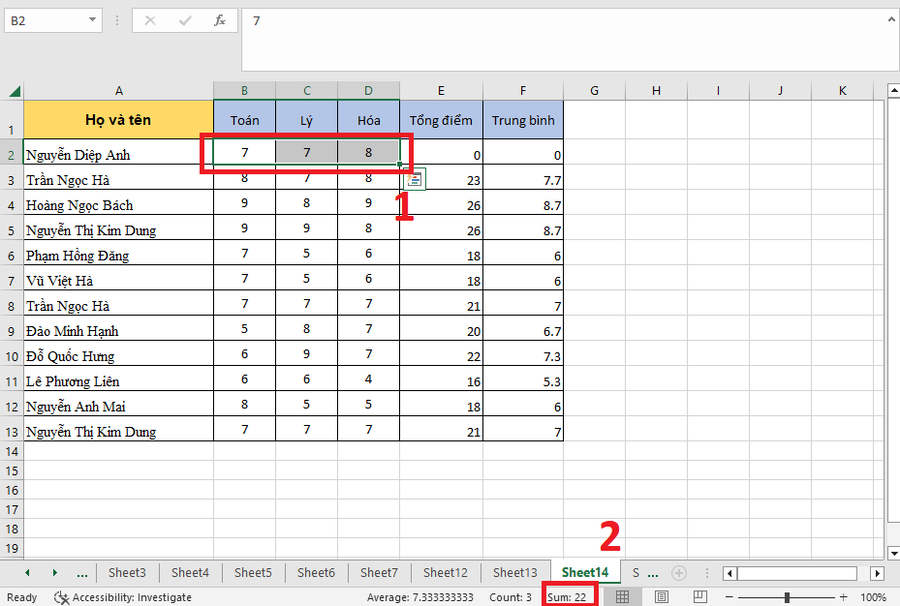Click the zoom in plus button
Screen dimensions: 900x606
[843, 597]
